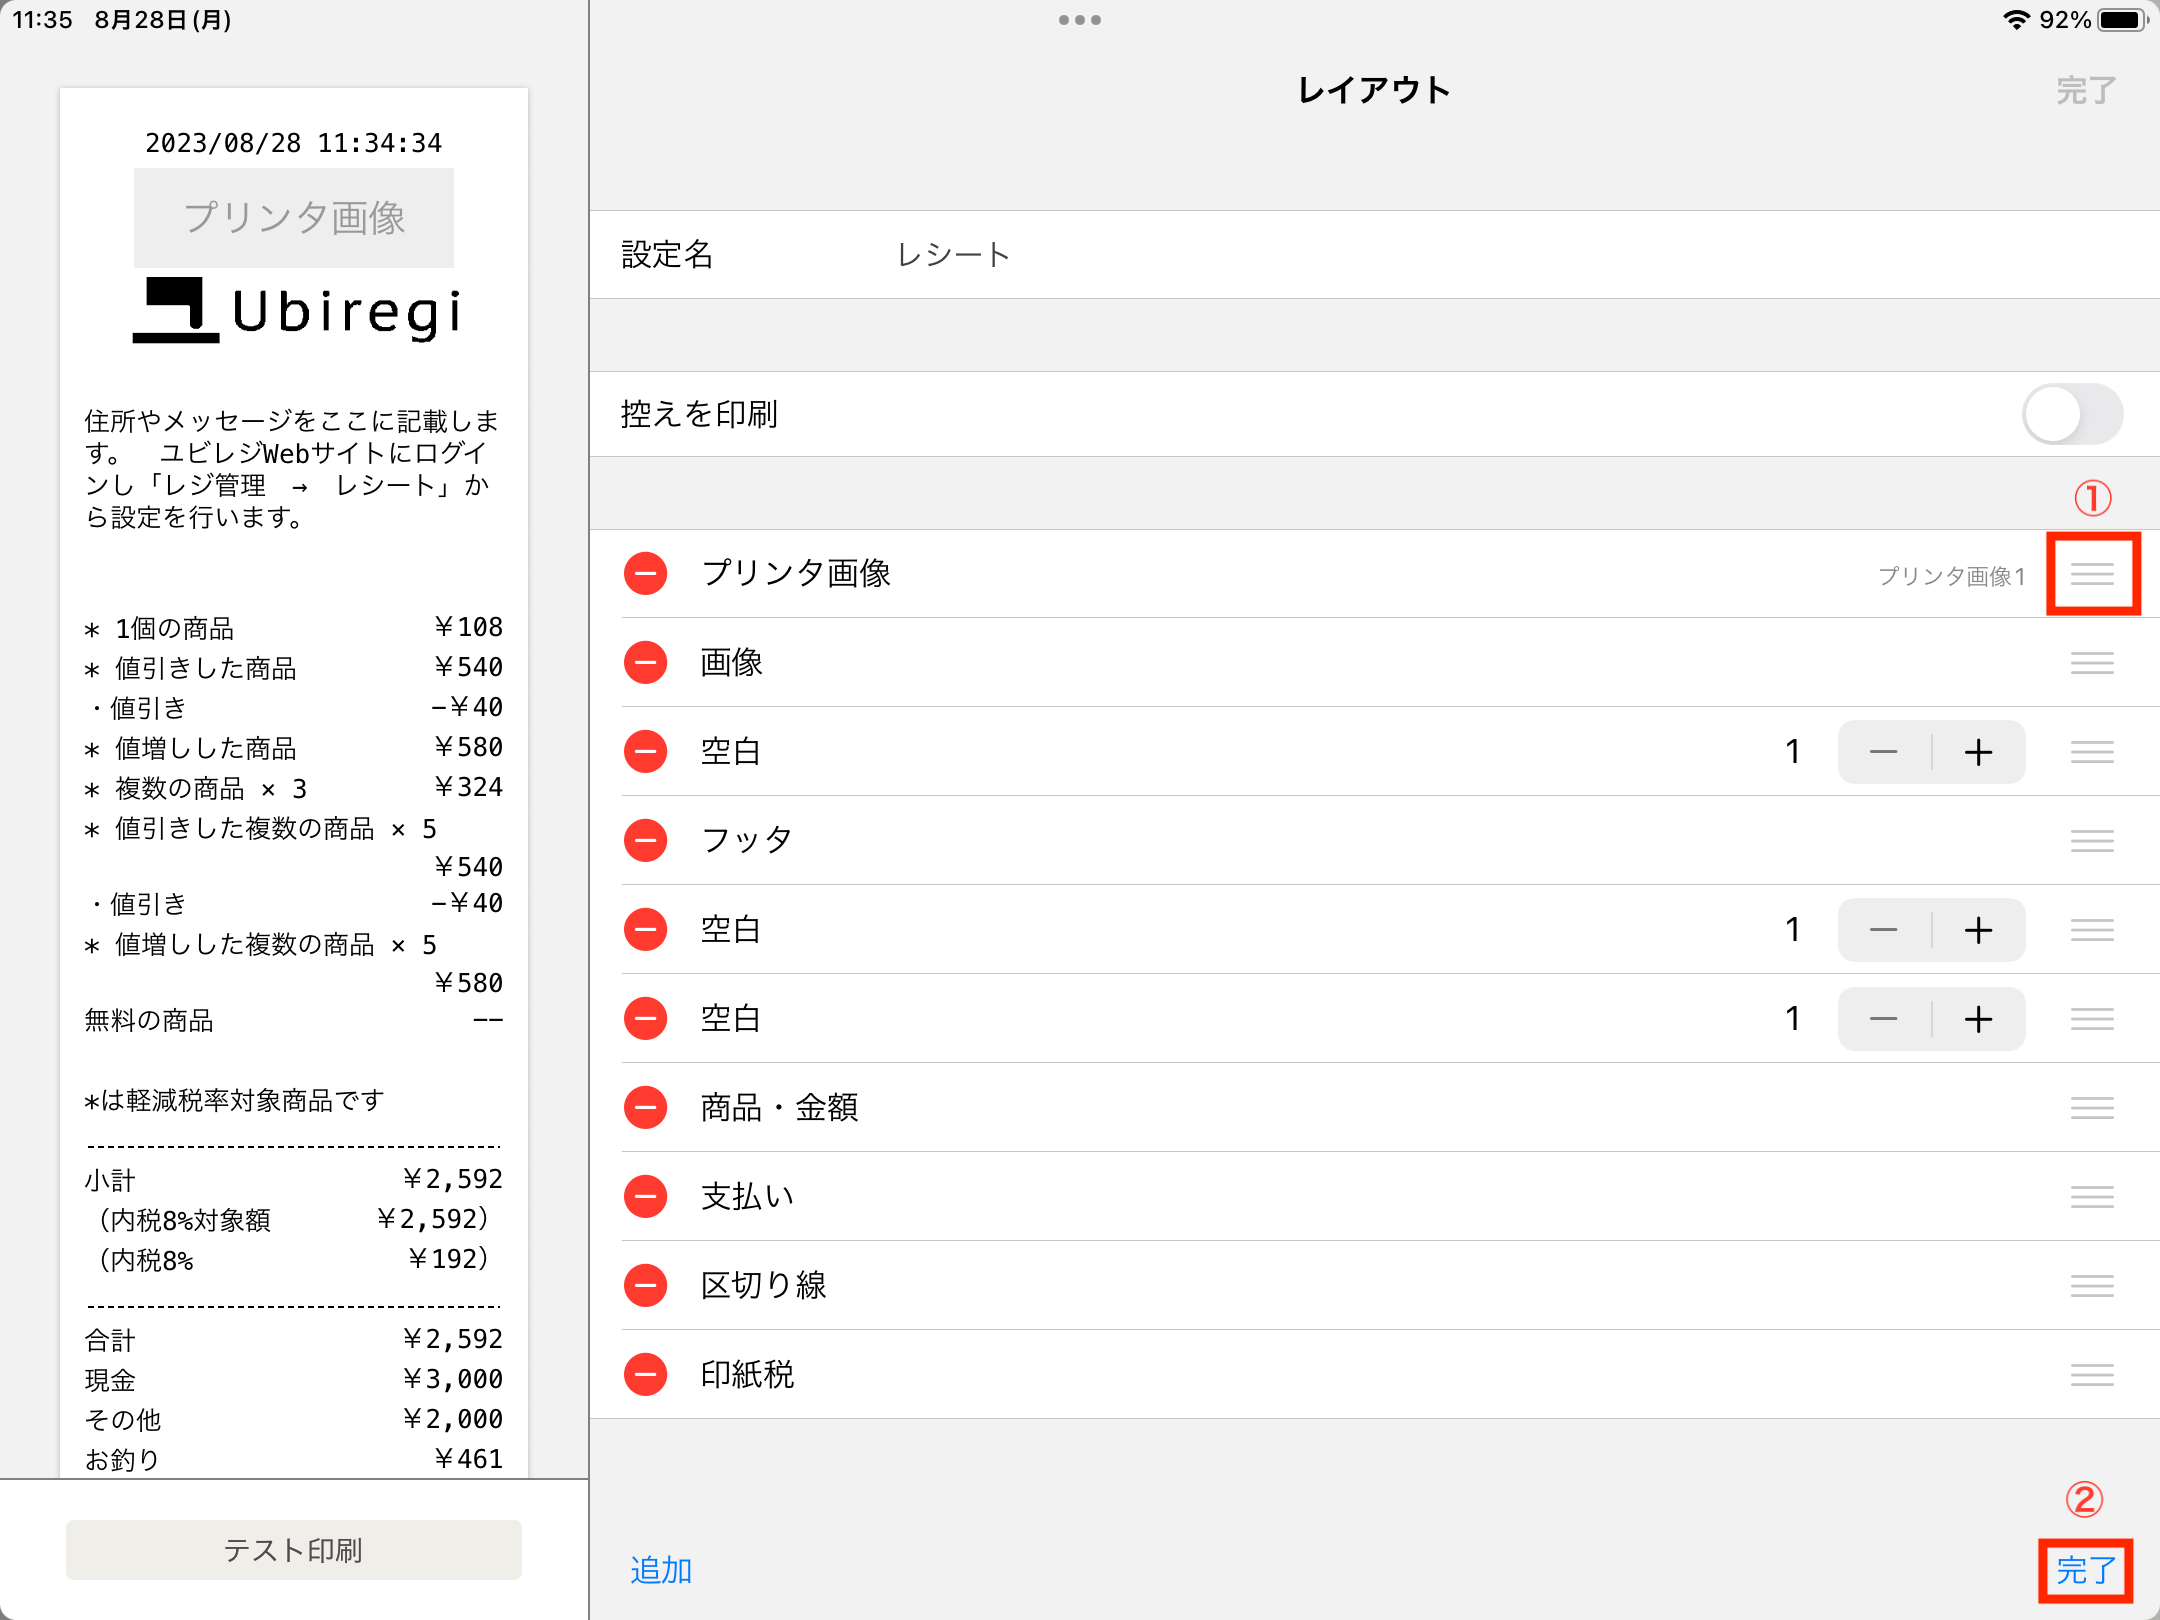Grab the reorder handle on プリンタ画像 row
Screen dimensions: 2160x1620
2092,574
